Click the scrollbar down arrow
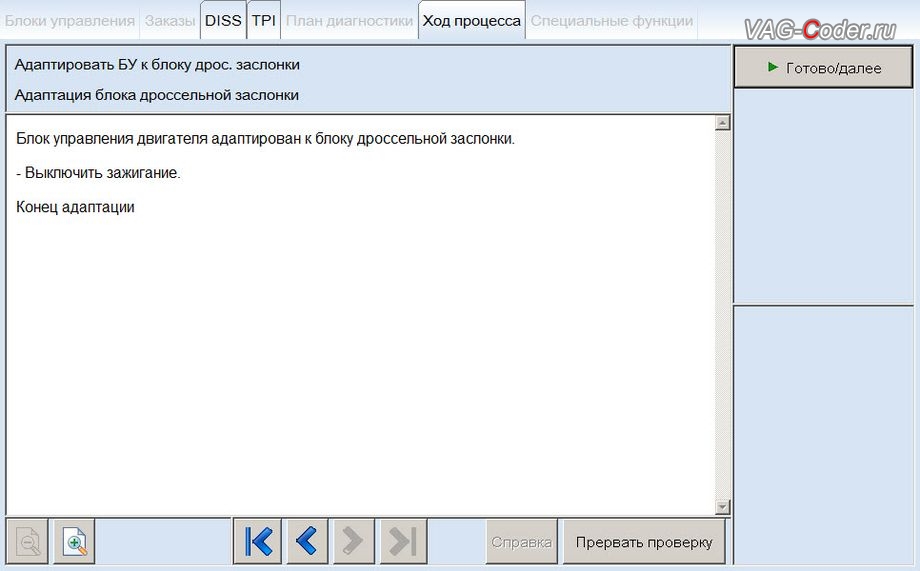This screenshot has width=920, height=571. point(722,506)
